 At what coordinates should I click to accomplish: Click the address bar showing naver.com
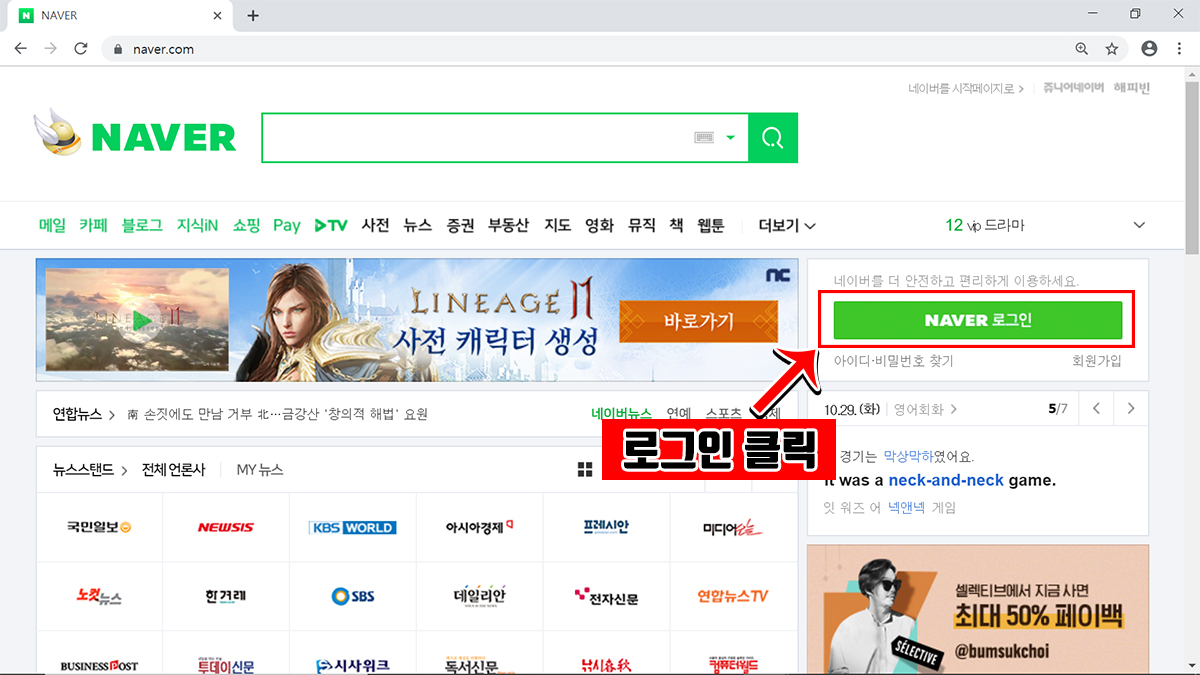point(590,48)
